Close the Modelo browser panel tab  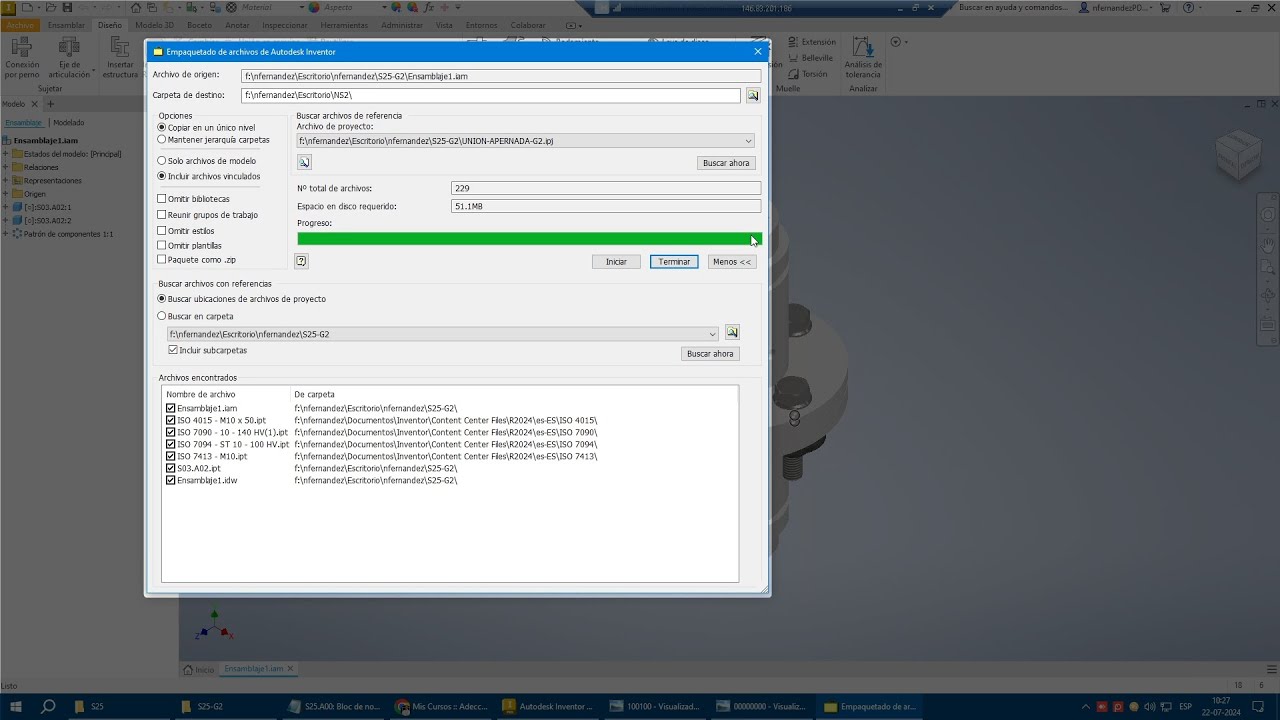pos(36,104)
